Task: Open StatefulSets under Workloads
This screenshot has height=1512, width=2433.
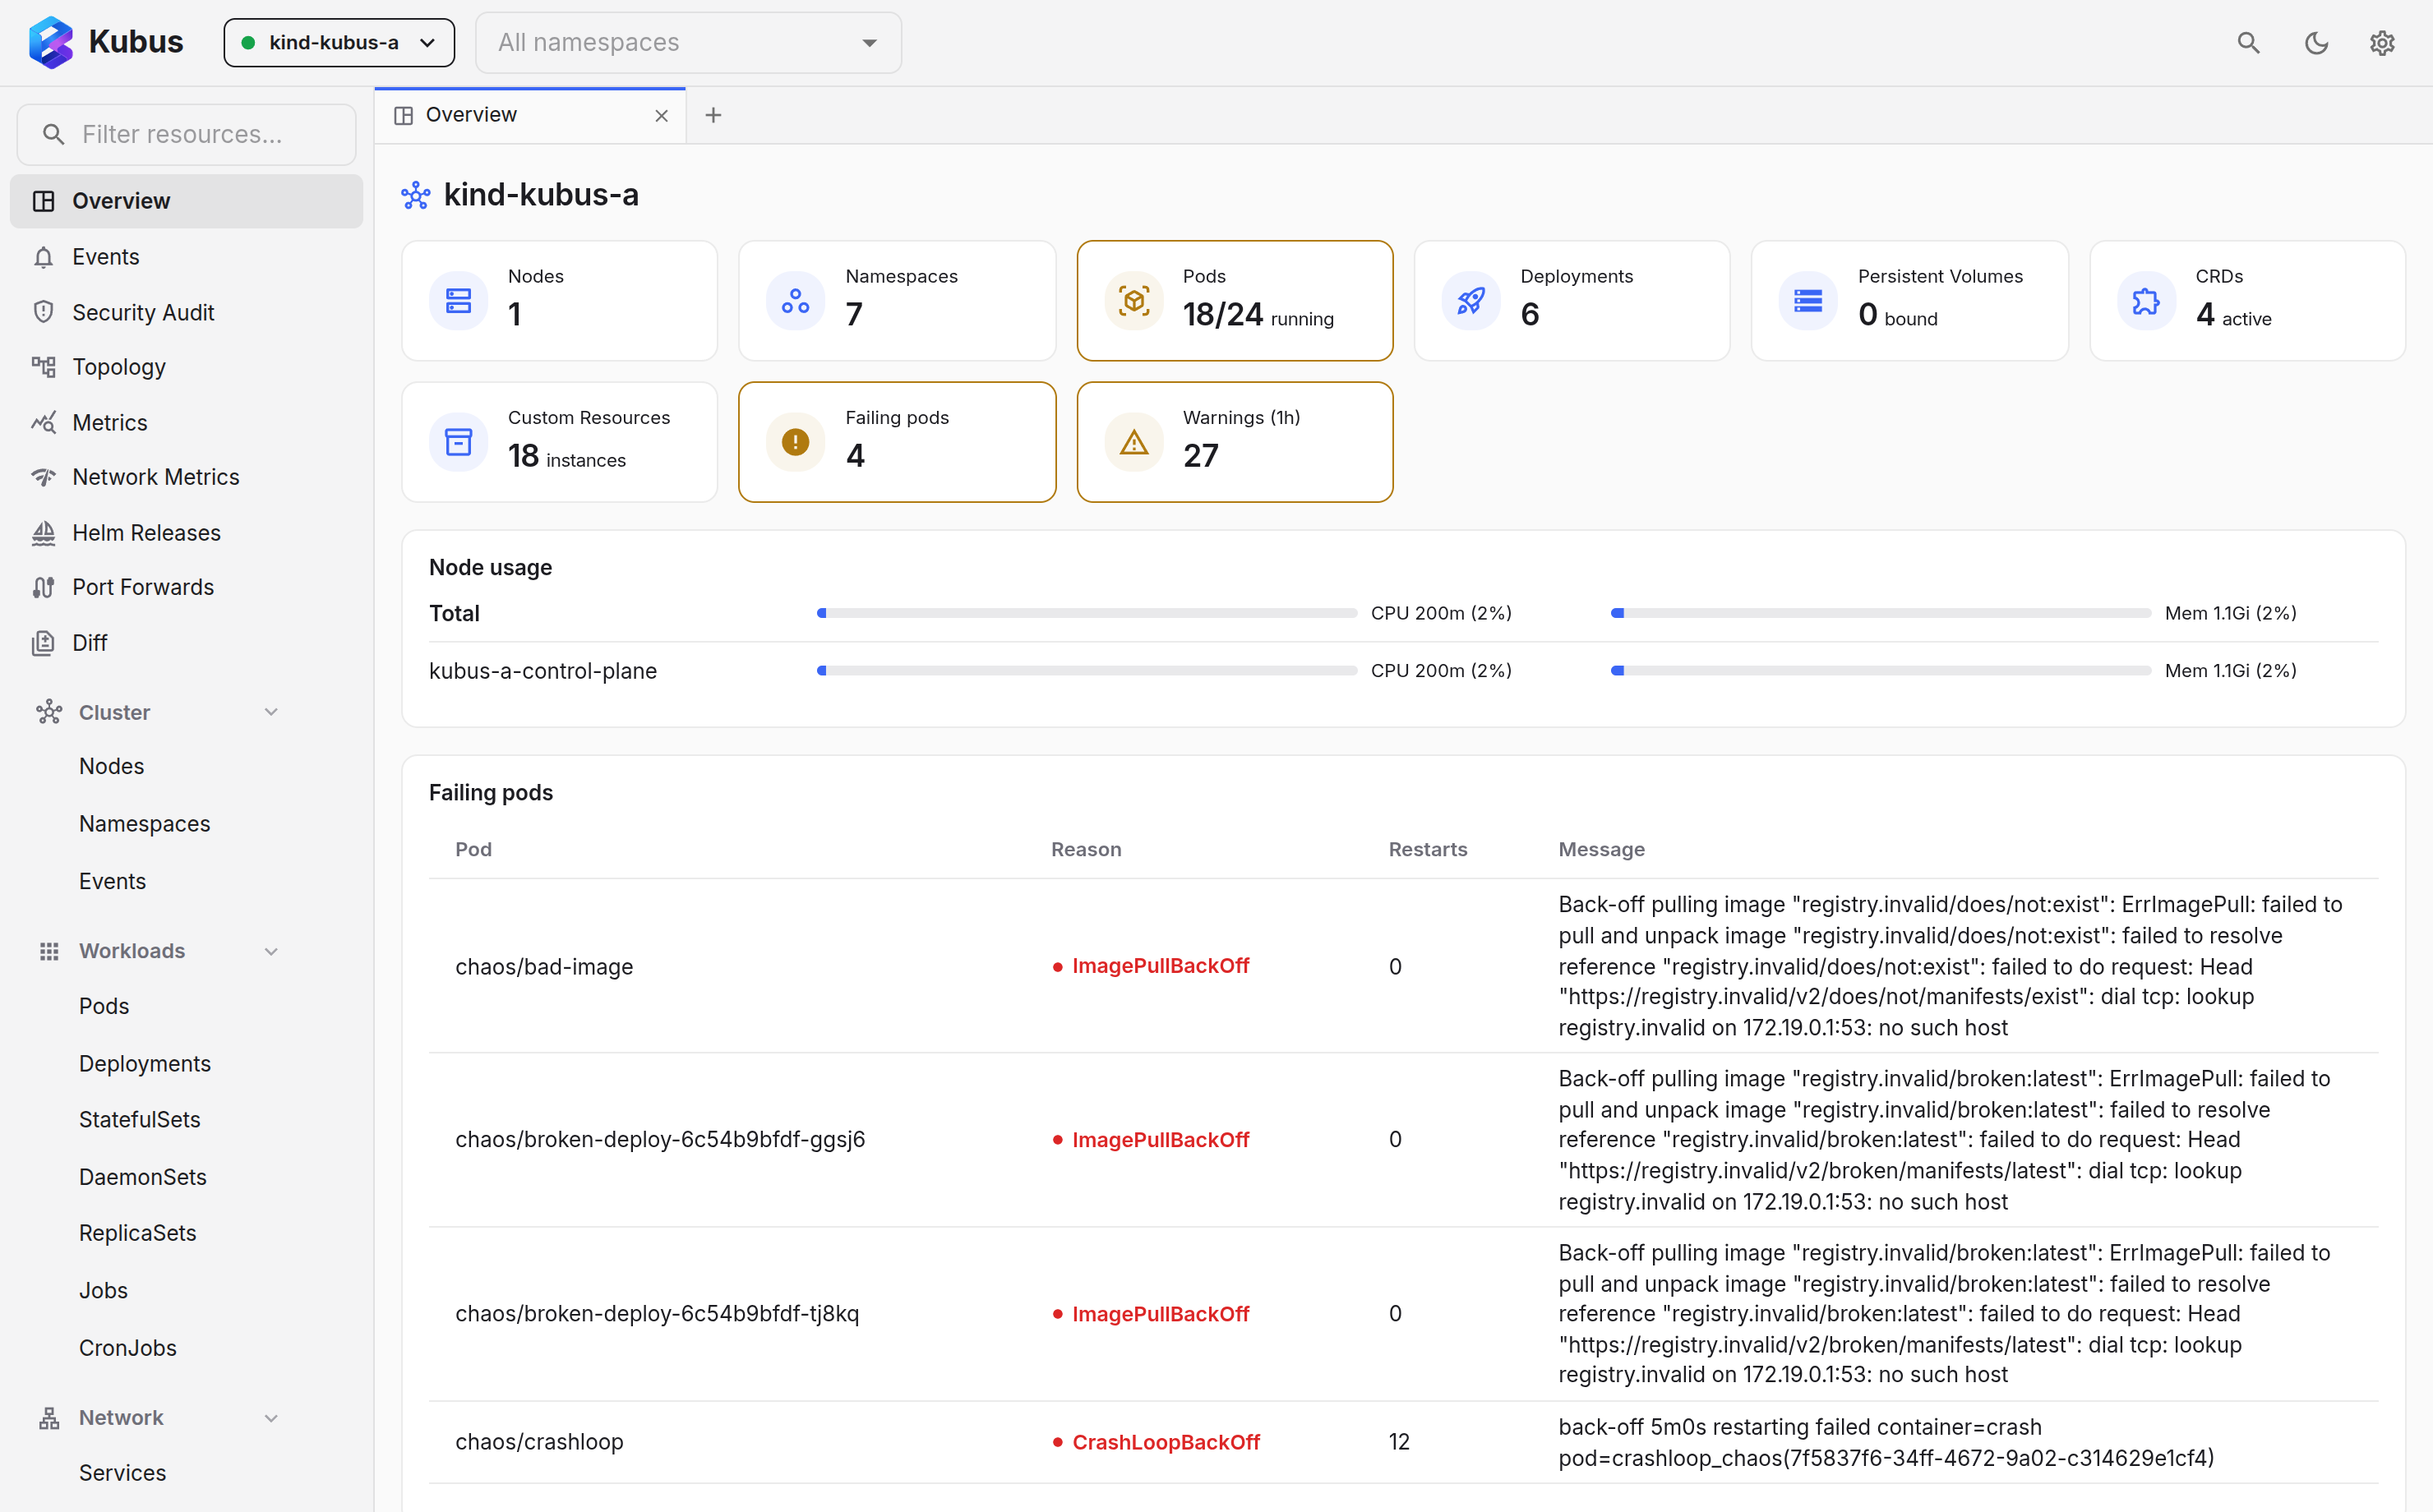Action: click(140, 1120)
